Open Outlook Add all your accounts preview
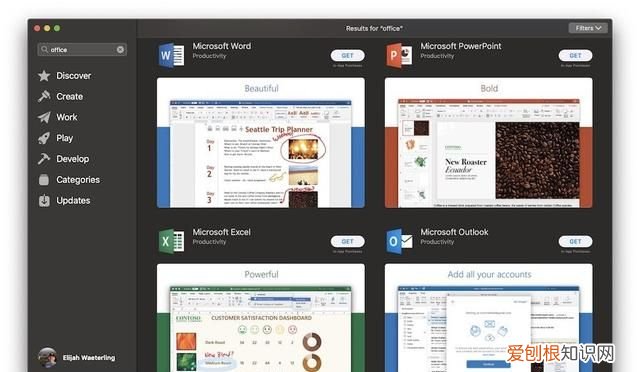The width and height of the screenshot is (640, 372). pyautogui.click(x=489, y=318)
